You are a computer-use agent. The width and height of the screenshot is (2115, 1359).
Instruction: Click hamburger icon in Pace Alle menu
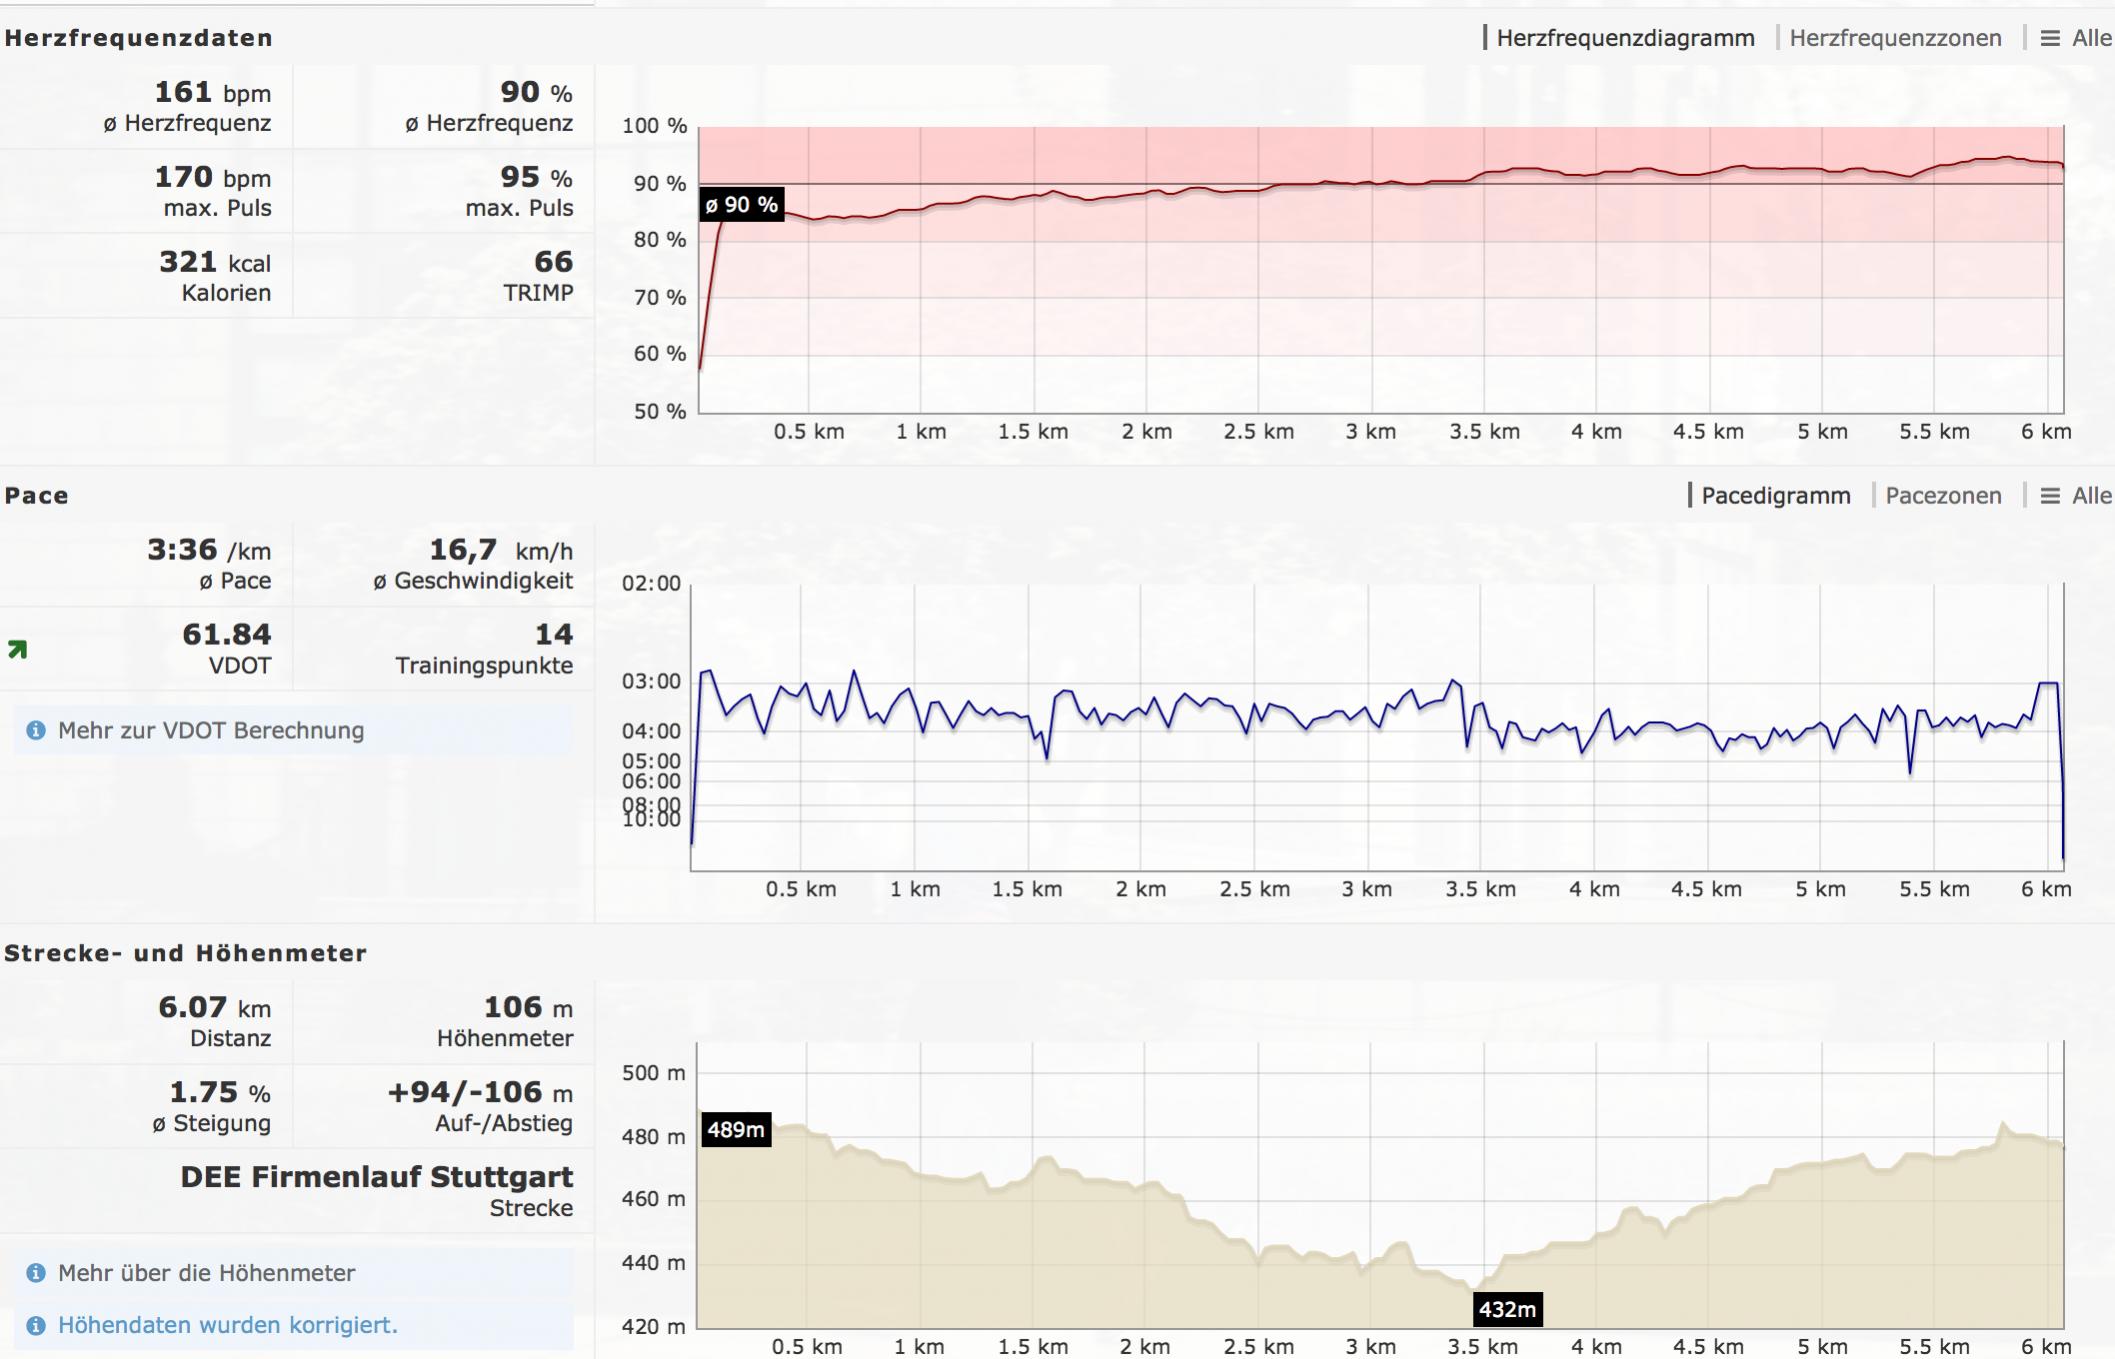pos(2050,496)
